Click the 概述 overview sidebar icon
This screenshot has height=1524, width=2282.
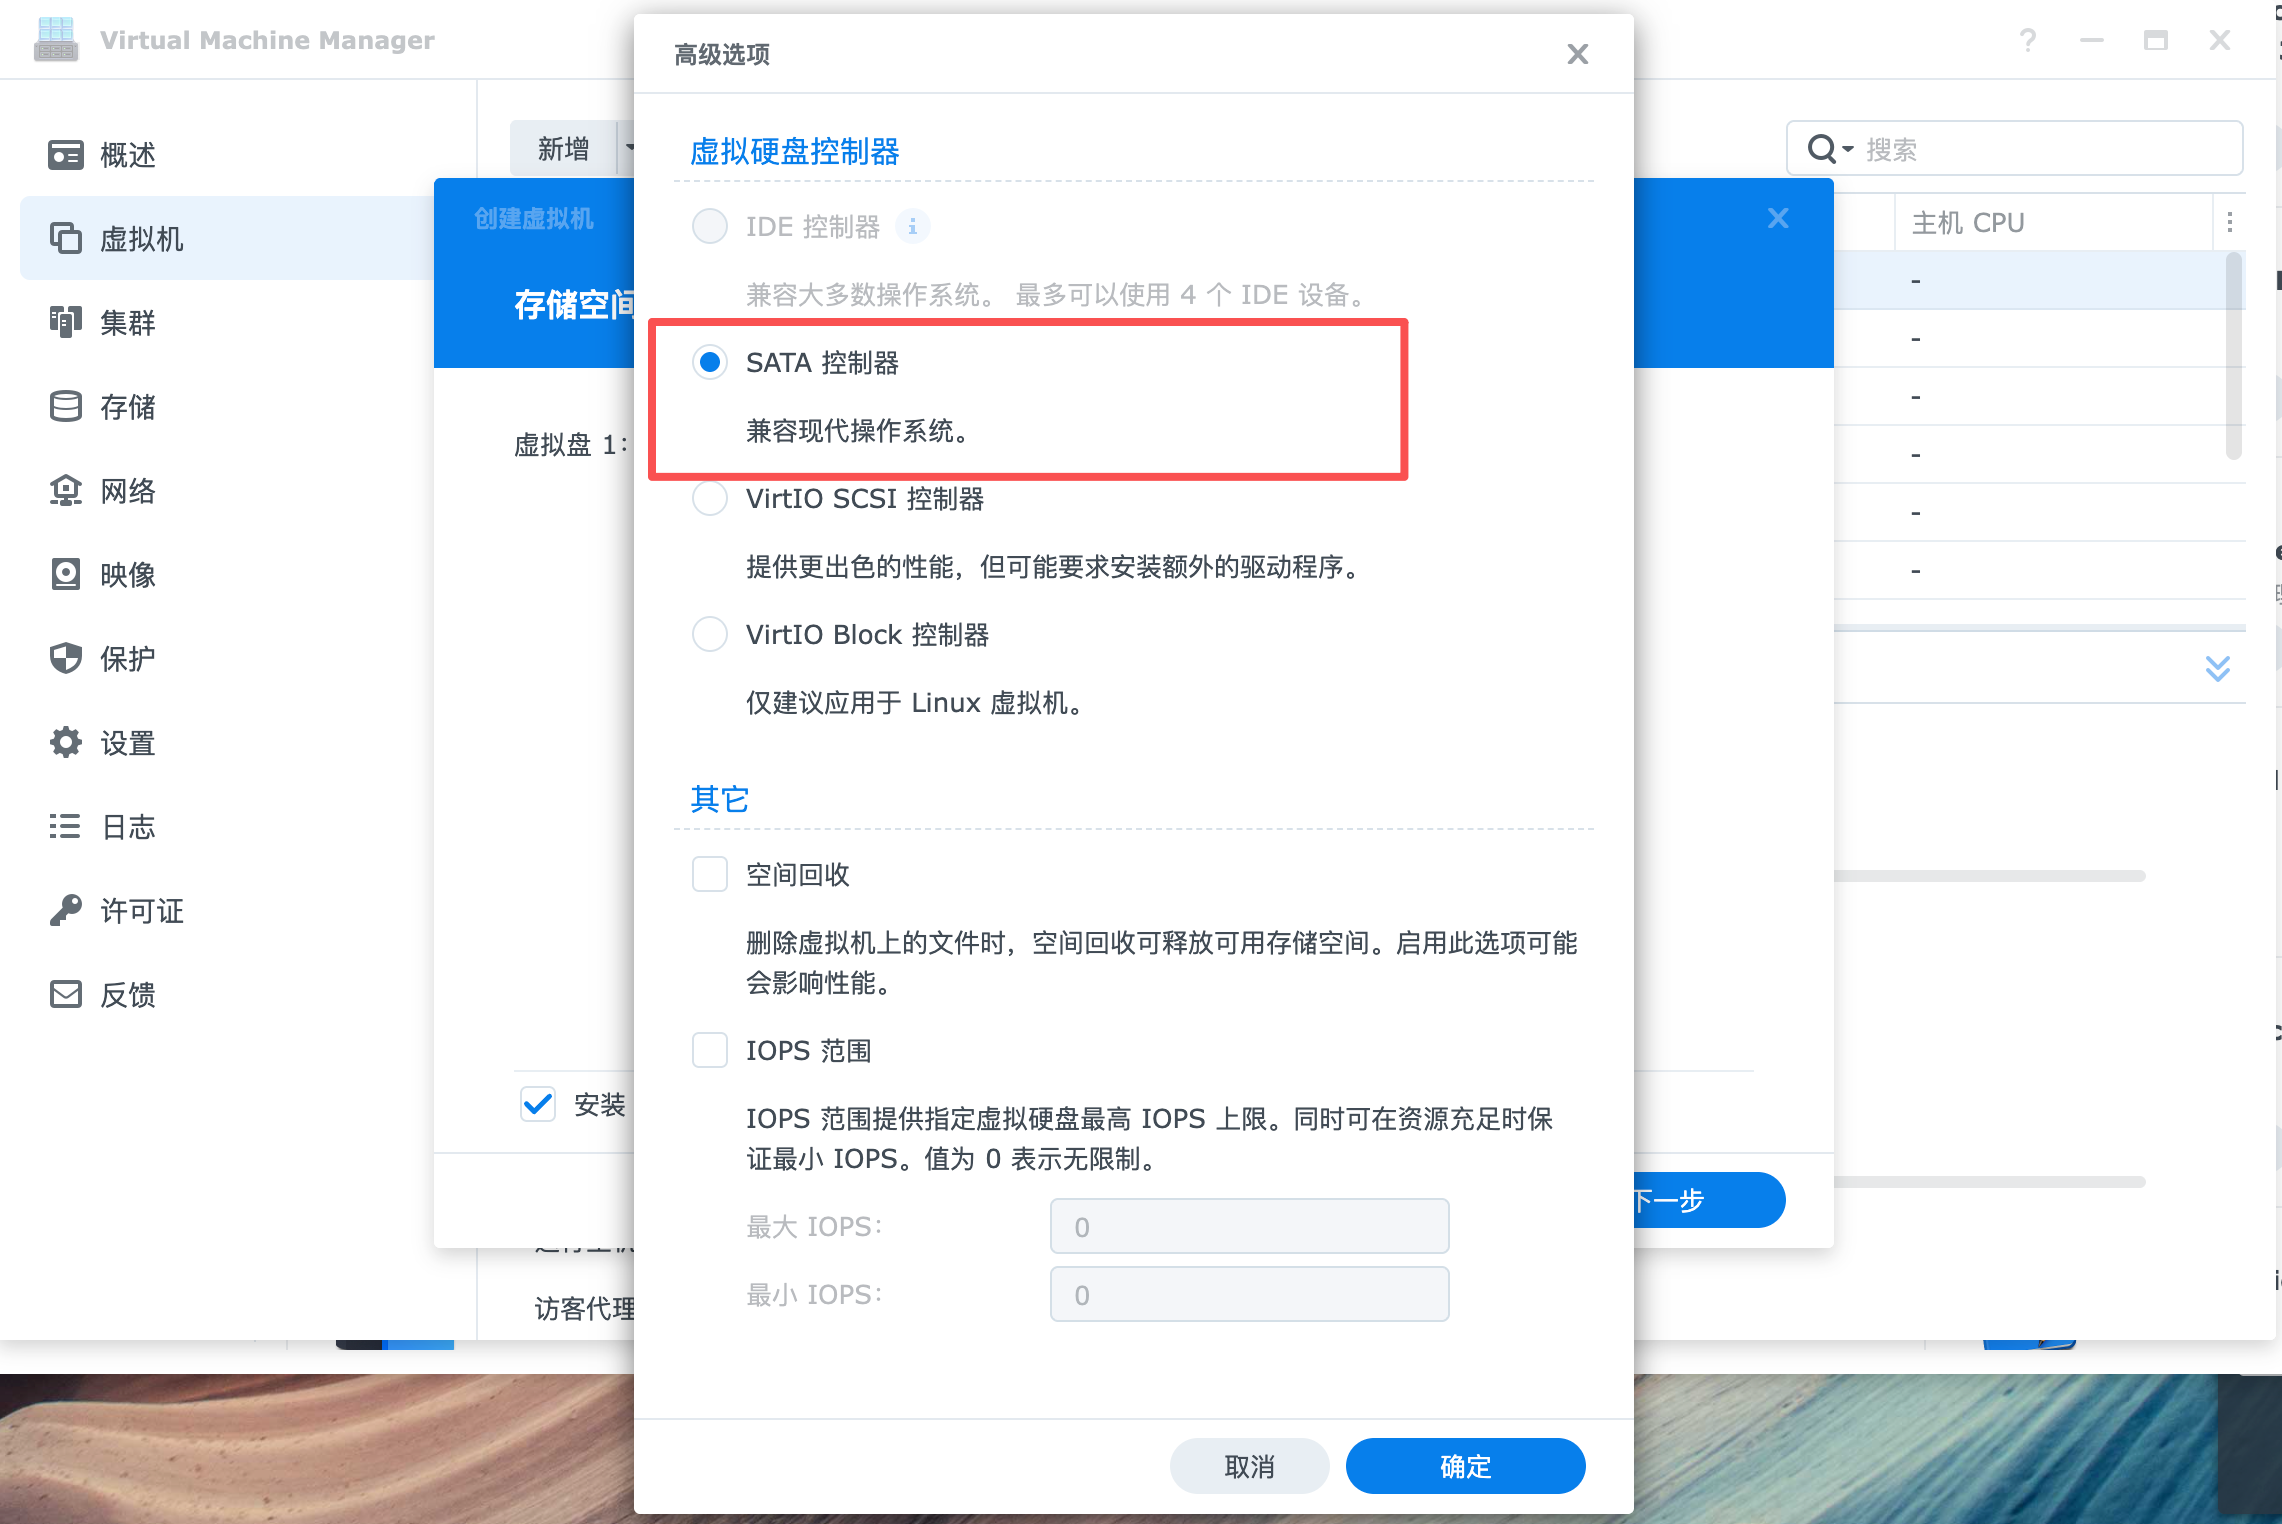66,155
